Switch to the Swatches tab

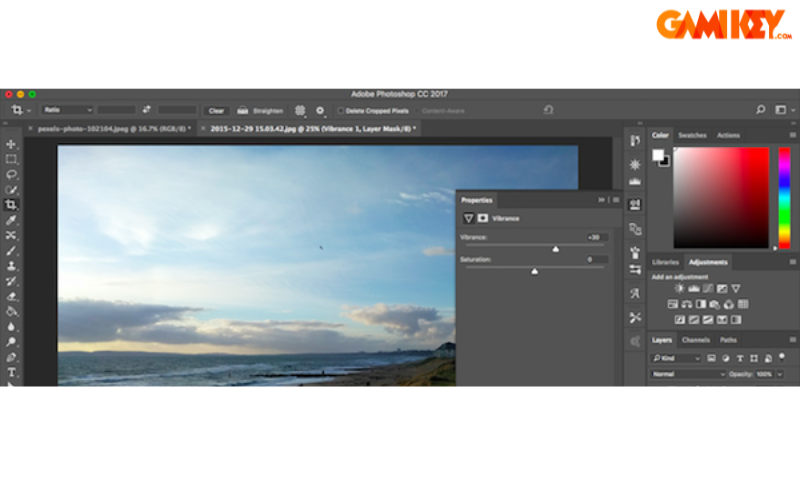pyautogui.click(x=692, y=135)
